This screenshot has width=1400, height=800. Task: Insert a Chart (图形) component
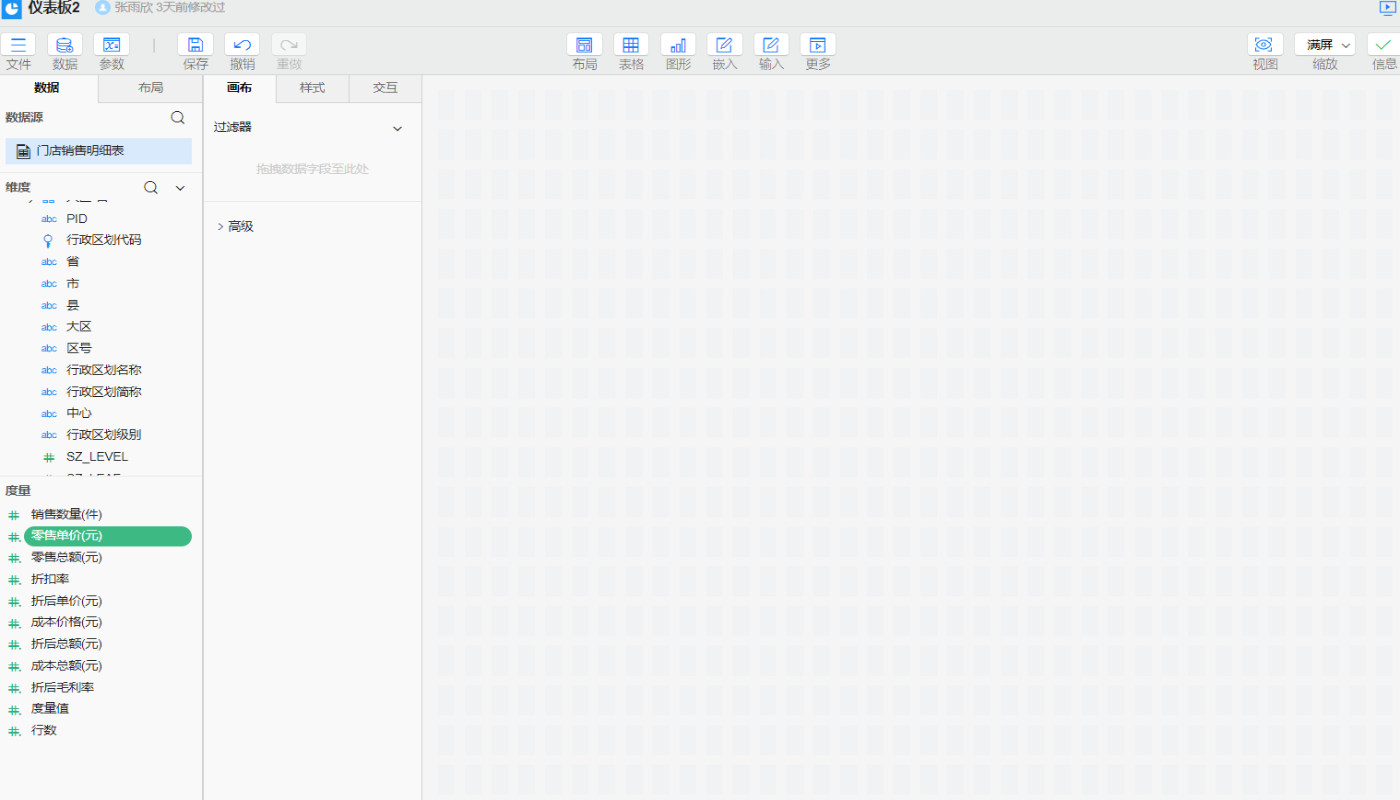[x=678, y=45]
